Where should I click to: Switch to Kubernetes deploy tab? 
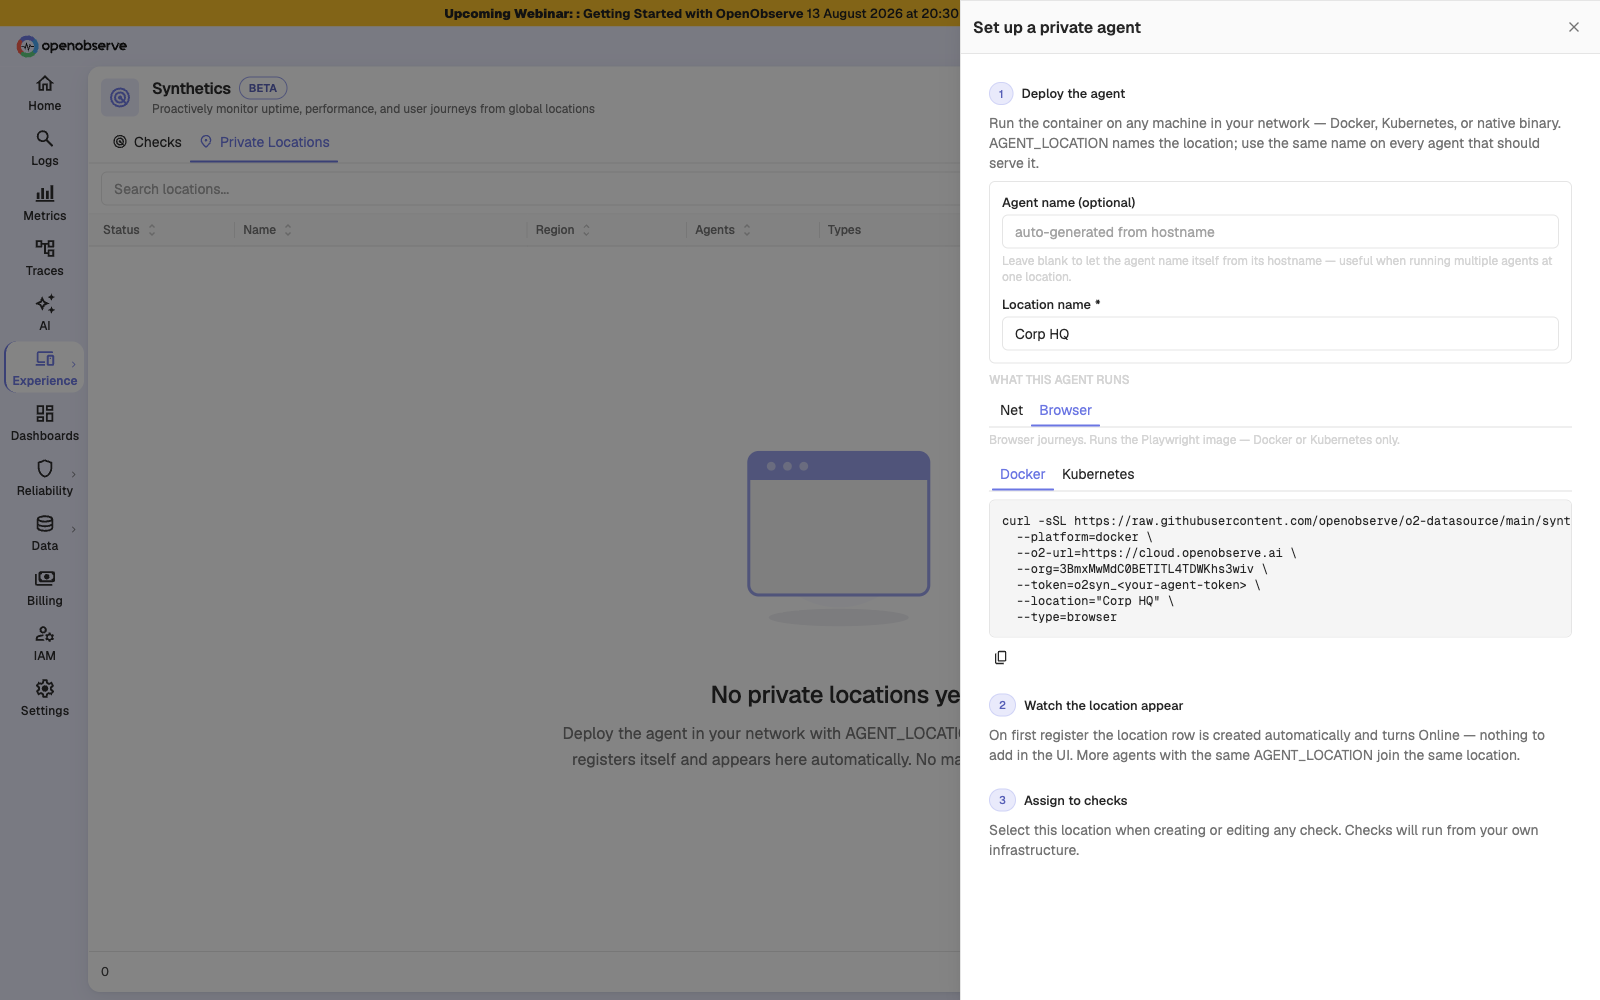(x=1098, y=474)
